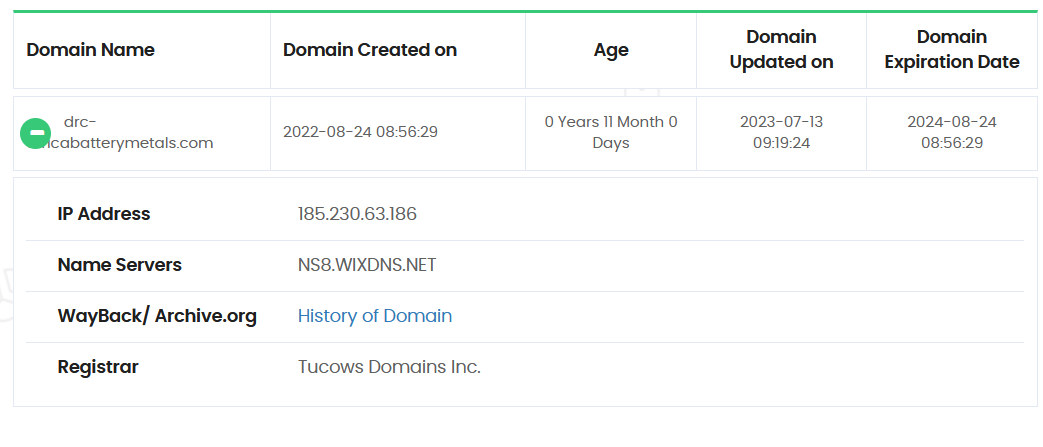The width and height of the screenshot is (1043, 447).
Task: Select the IP value 185.230.63.186
Action: coord(357,214)
